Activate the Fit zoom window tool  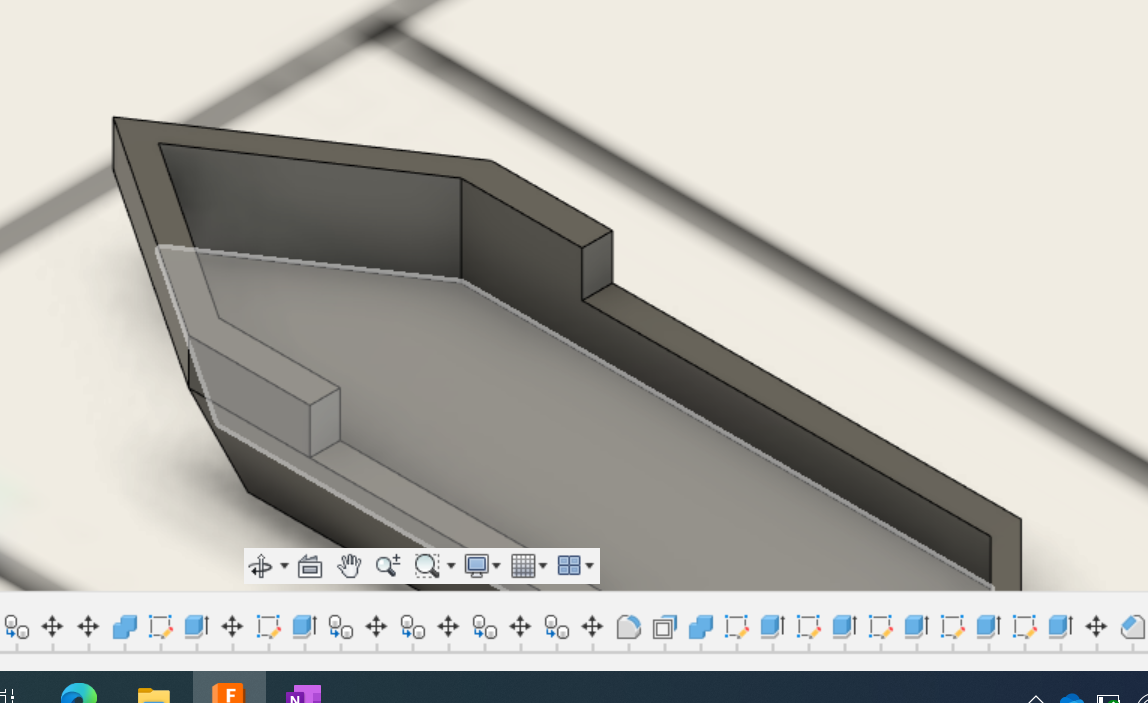425,565
